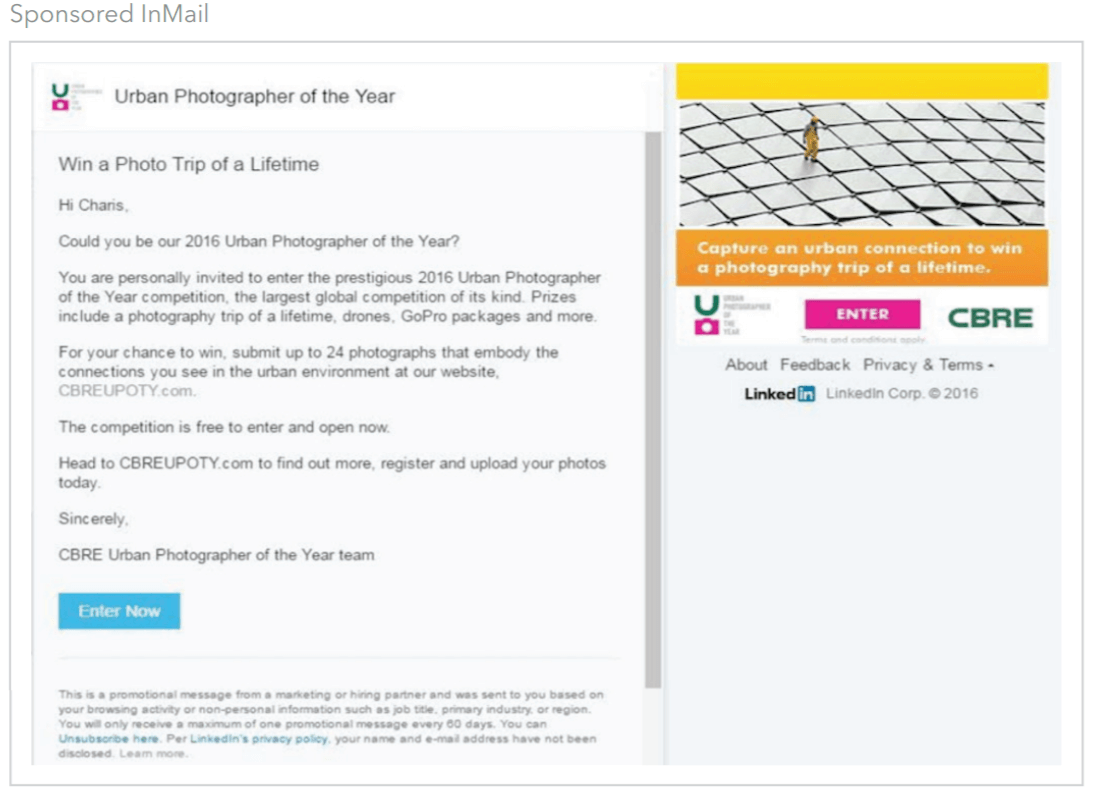Open the rooftop worker photo in the ad
Viewport: 1101px width, 795px height.
click(862, 164)
